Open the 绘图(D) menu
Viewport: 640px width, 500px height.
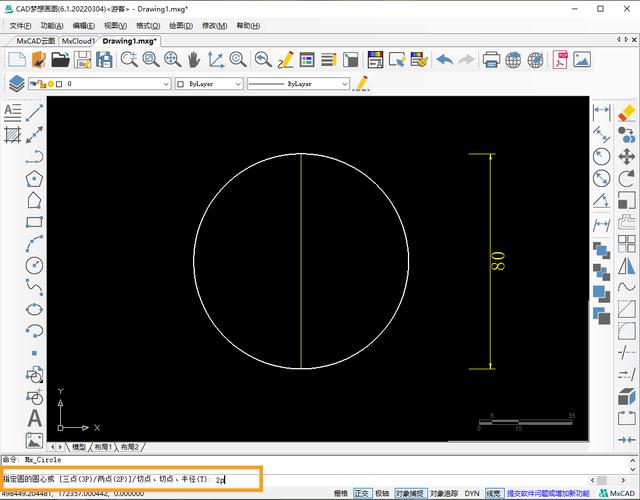pos(180,25)
